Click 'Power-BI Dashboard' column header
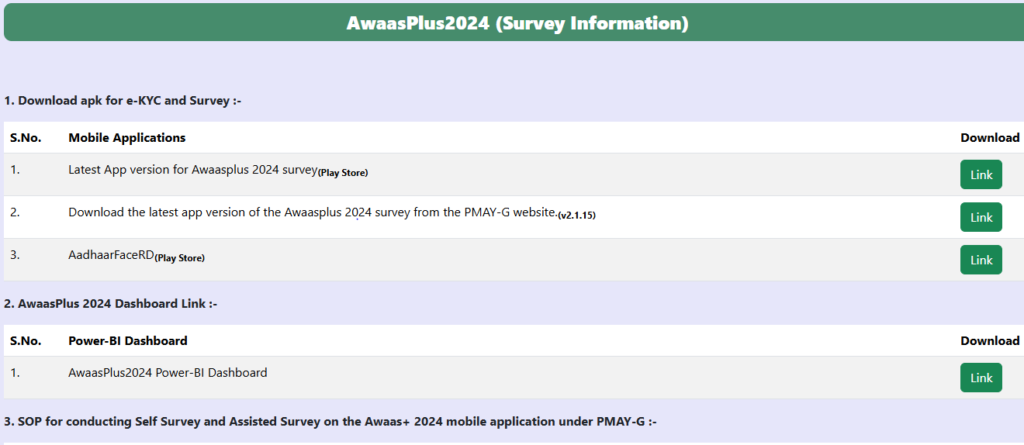 [x=128, y=340]
